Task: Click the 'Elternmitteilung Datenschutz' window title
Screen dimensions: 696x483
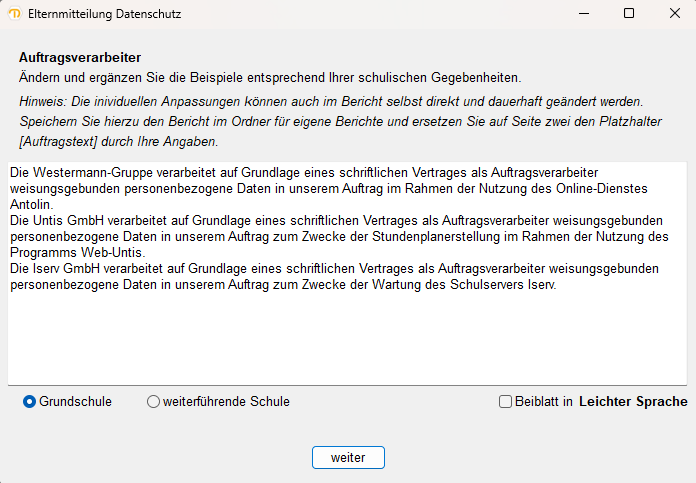Action: [105, 14]
